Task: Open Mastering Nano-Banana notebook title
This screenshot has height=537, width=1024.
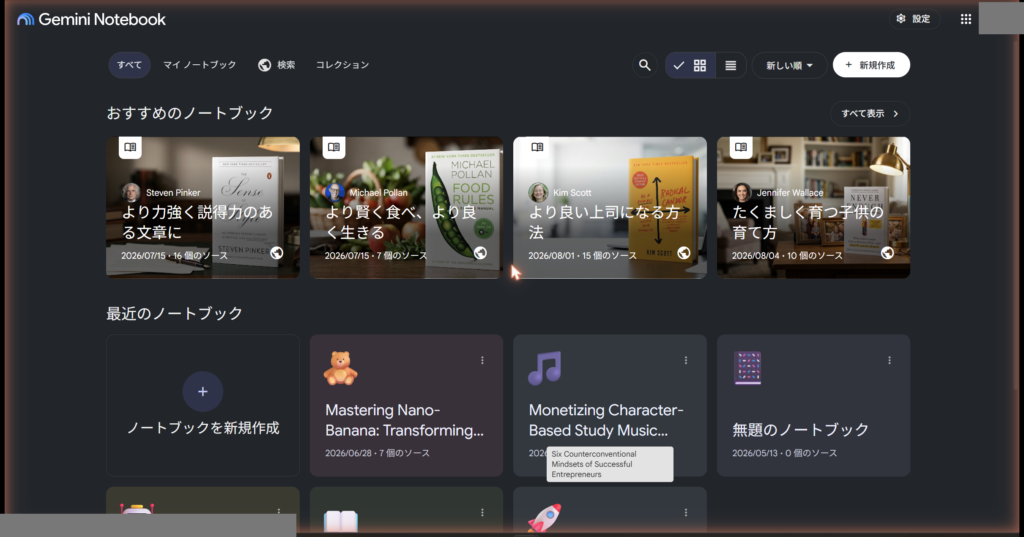Action: pos(404,420)
